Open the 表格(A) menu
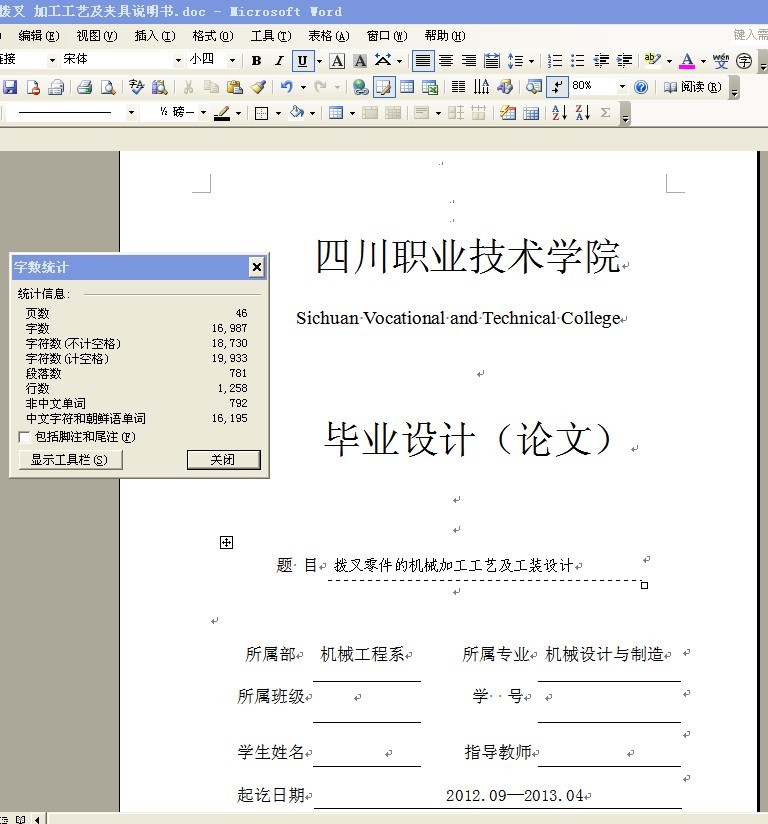The image size is (768, 824). (329, 36)
